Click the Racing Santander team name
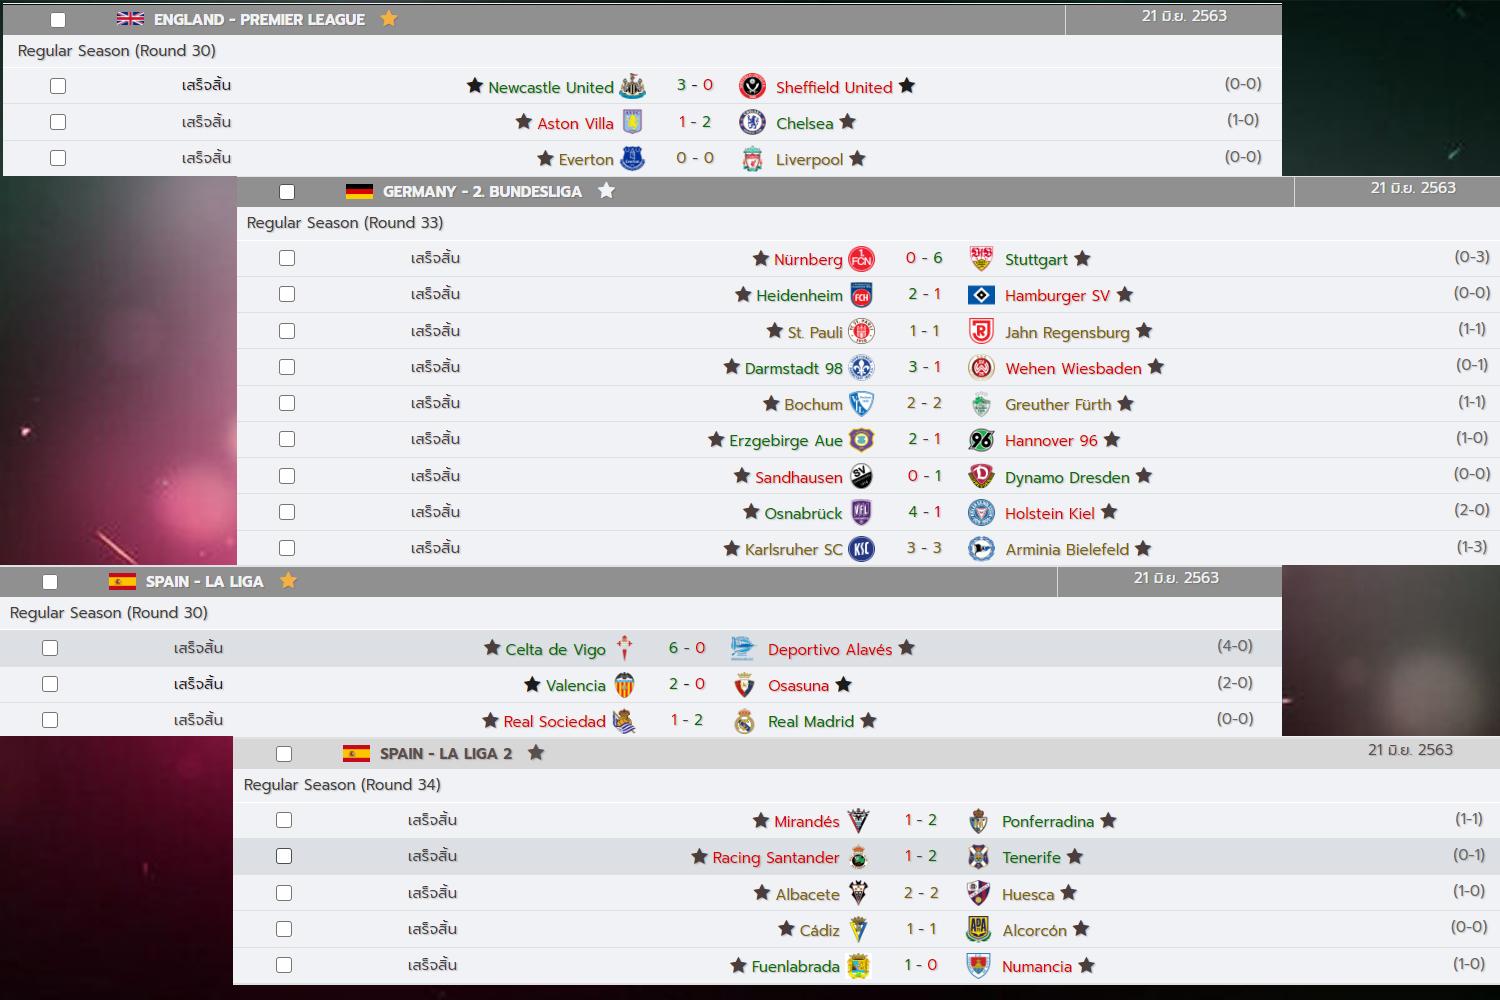The image size is (1500, 1000). [775, 858]
